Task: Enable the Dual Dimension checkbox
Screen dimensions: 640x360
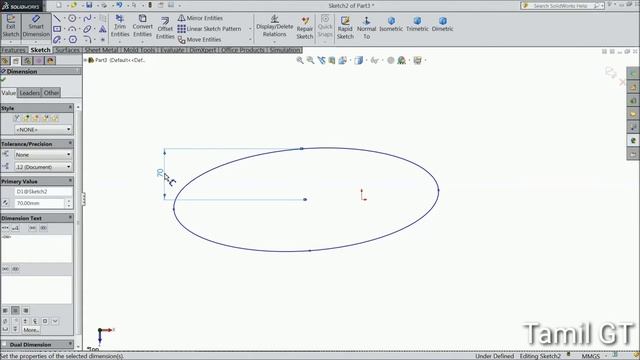Action: click(4, 344)
